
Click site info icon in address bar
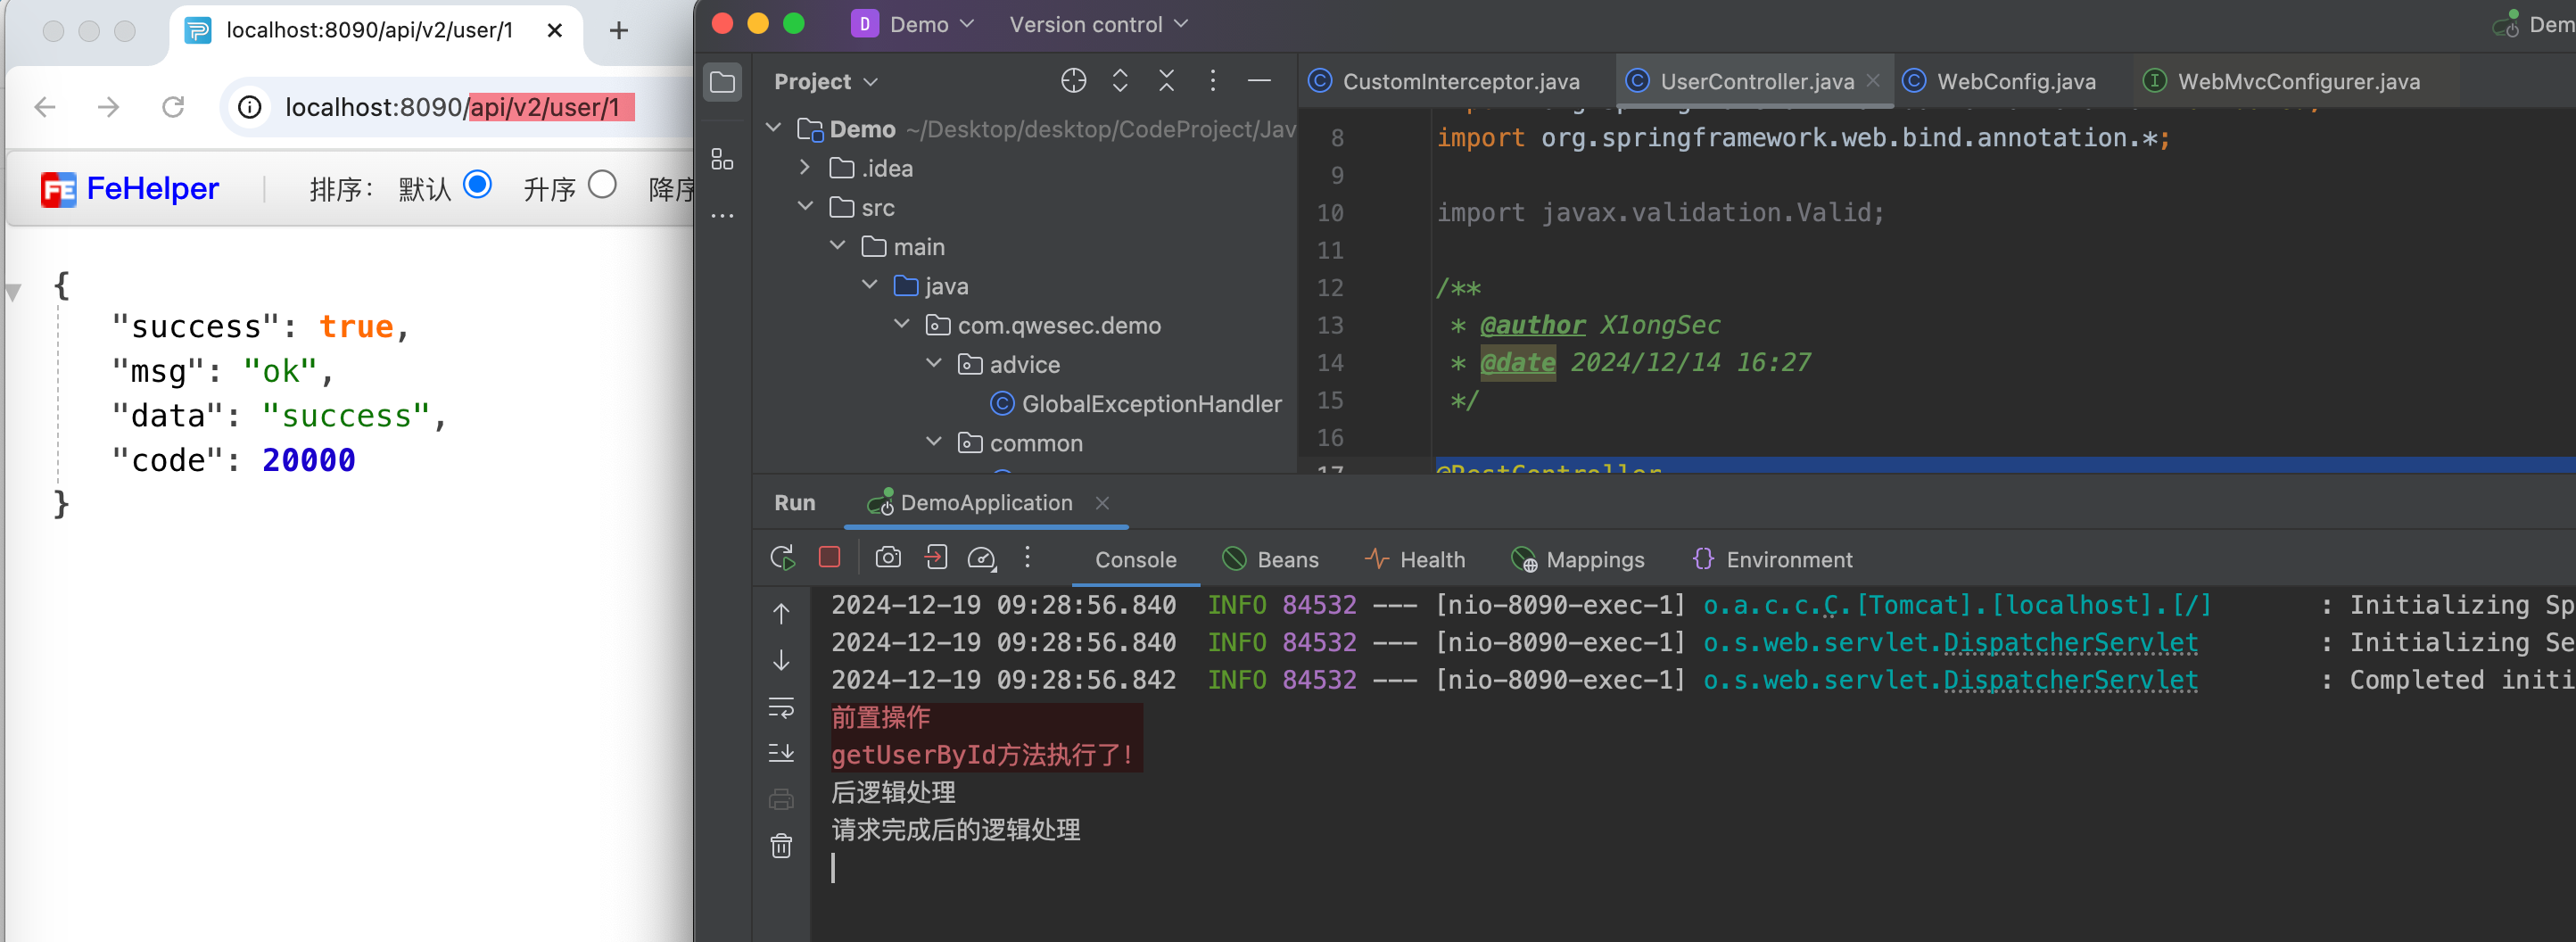[250, 107]
